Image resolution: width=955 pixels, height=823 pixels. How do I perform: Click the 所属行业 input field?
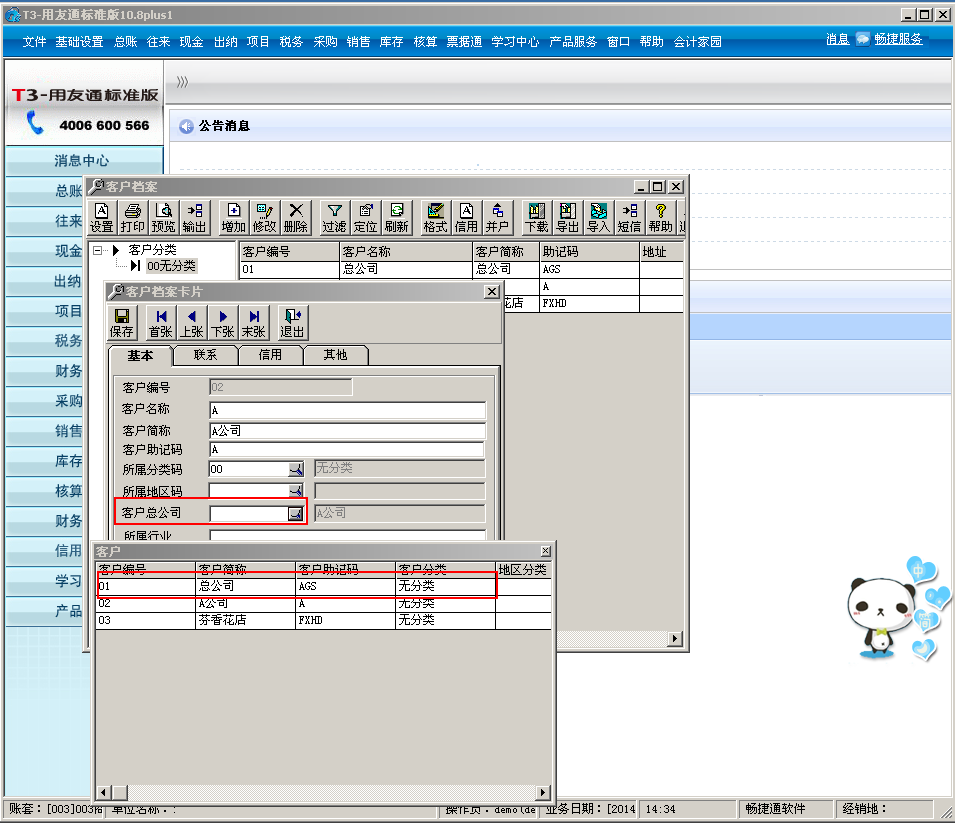[x=347, y=535]
